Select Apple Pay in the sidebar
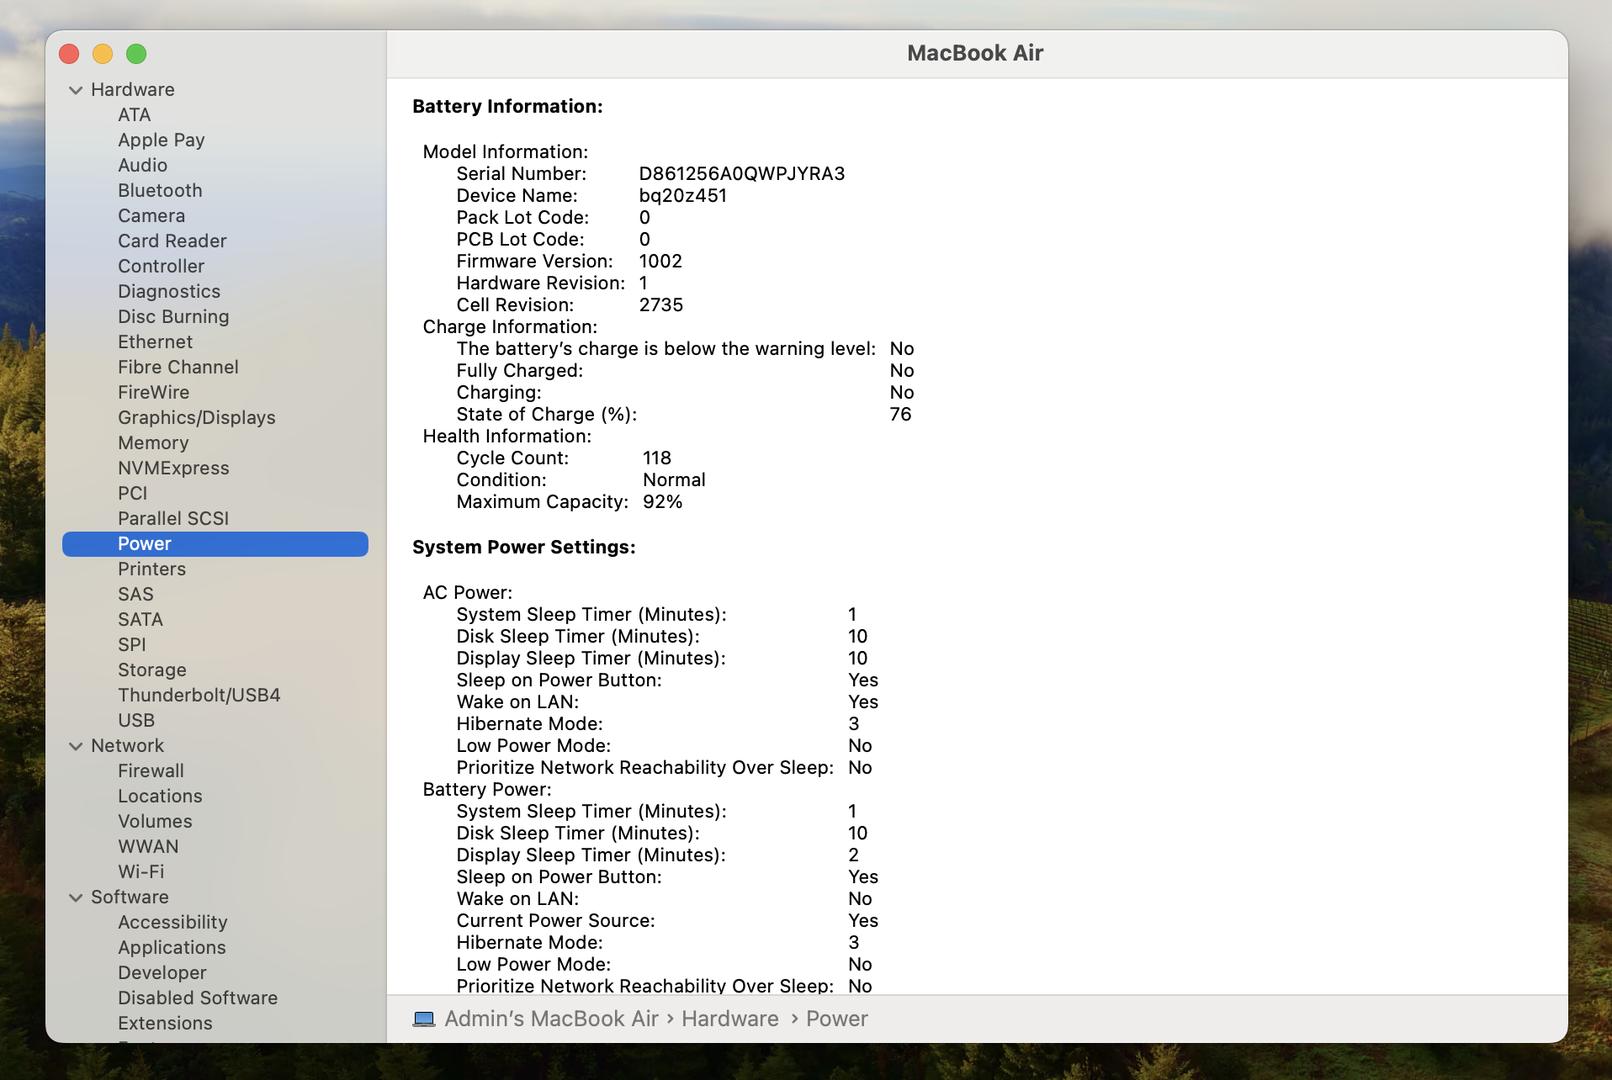The width and height of the screenshot is (1612, 1080). click(x=161, y=140)
